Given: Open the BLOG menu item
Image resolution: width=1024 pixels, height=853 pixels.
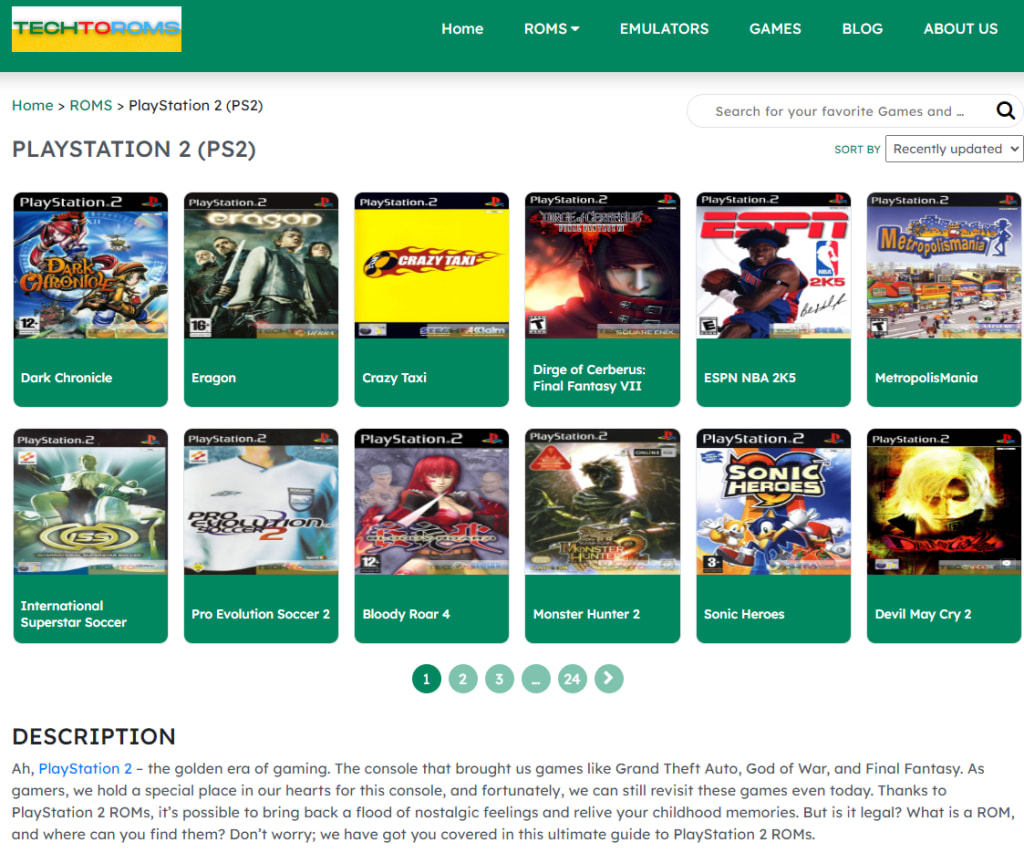Looking at the screenshot, I should pos(862,29).
